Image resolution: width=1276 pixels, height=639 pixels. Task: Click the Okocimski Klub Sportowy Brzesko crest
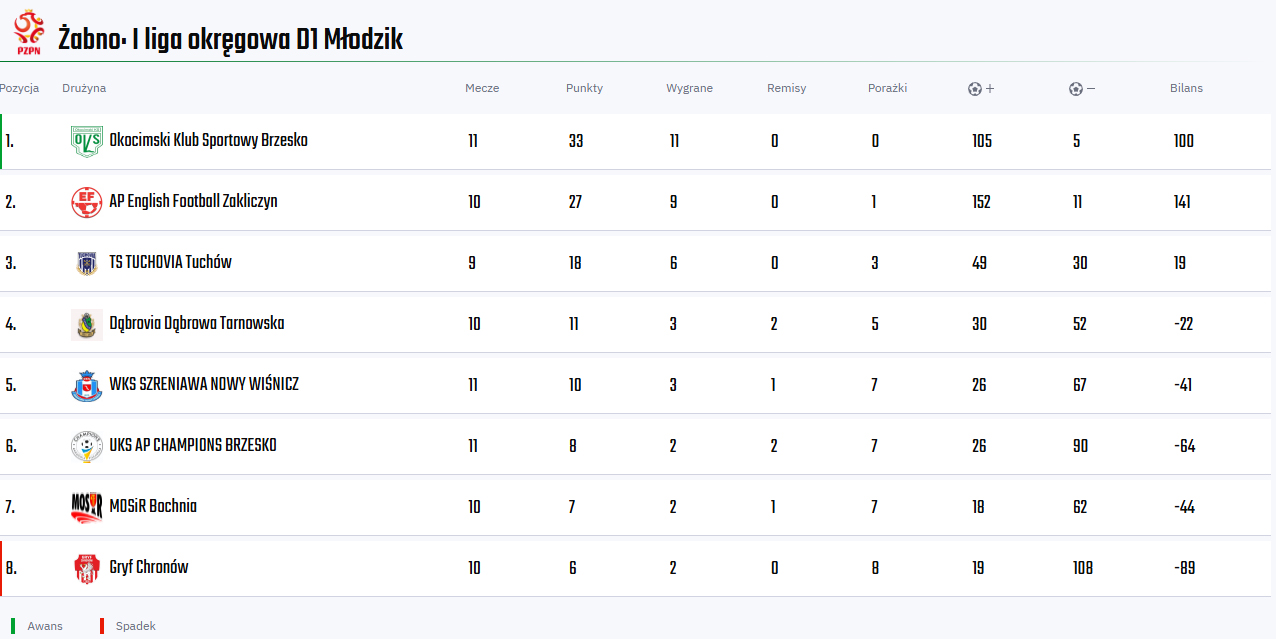coord(87,141)
